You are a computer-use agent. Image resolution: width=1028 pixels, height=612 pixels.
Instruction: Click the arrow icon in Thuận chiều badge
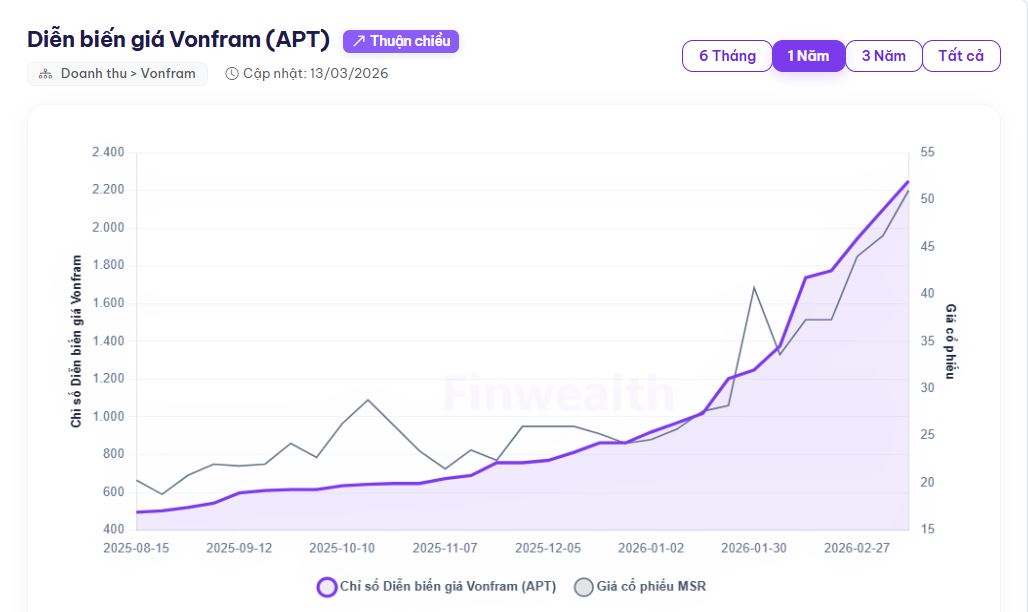(358, 41)
